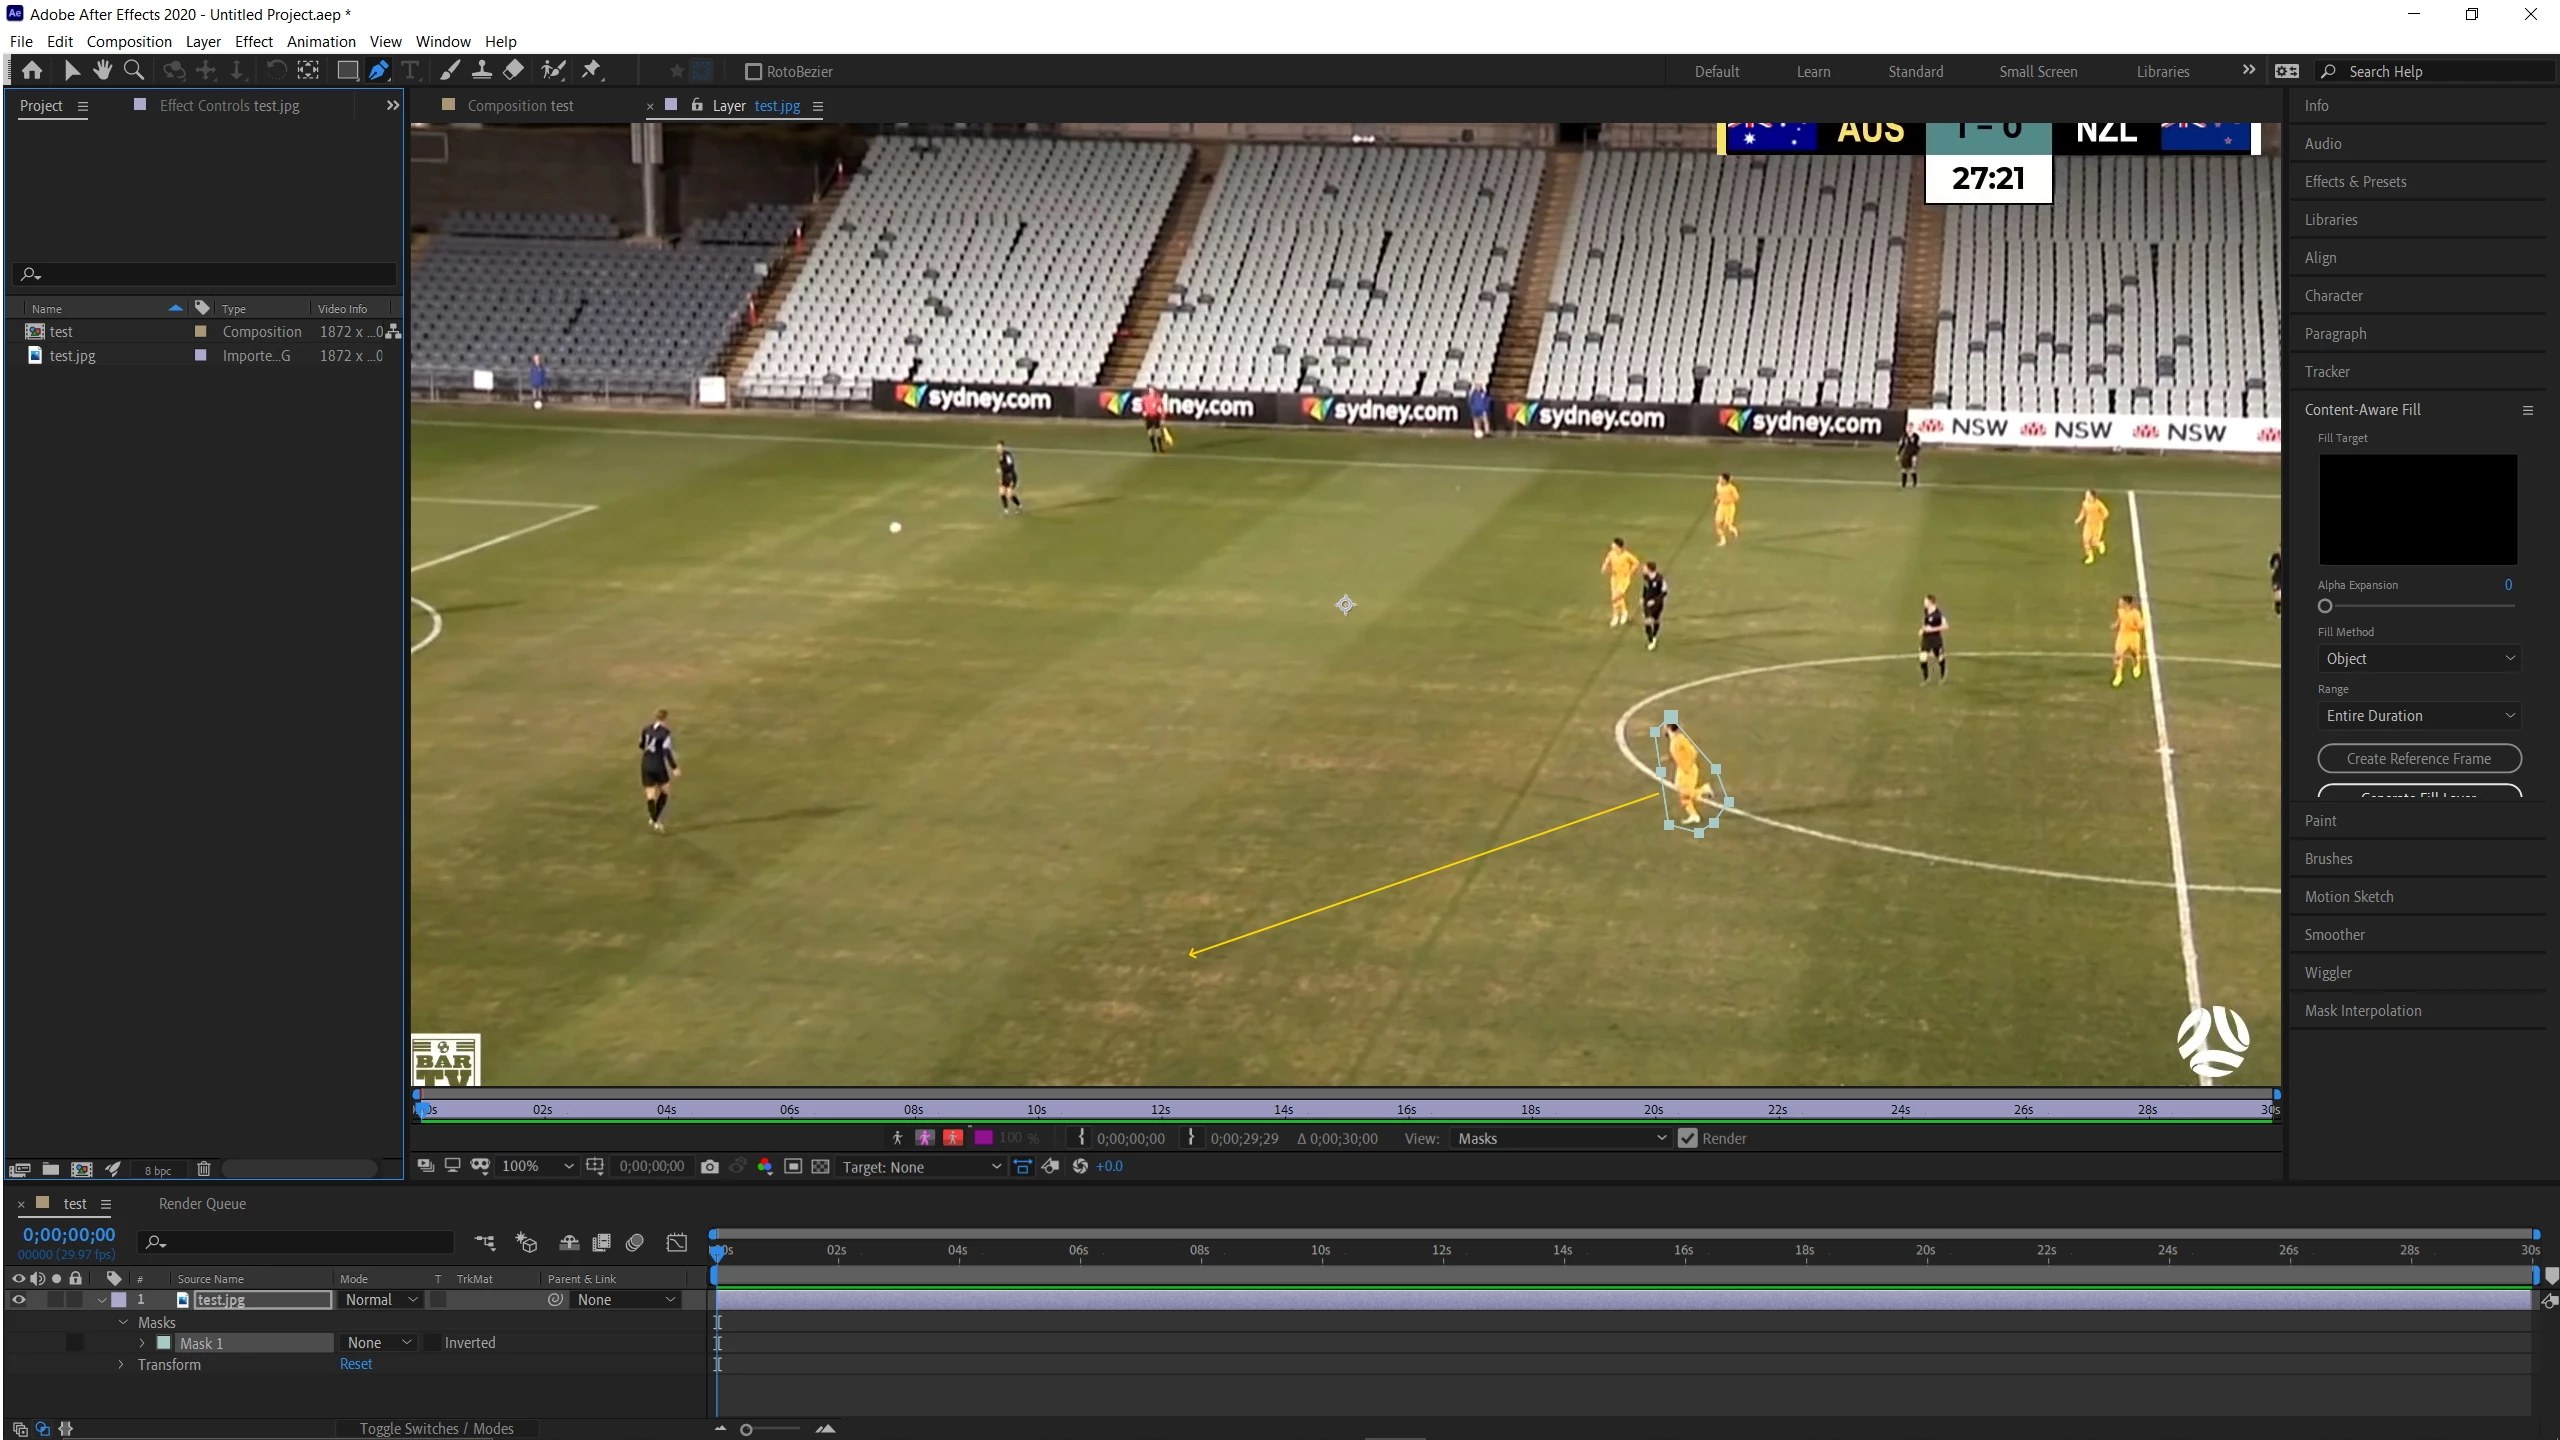Enable the RotoBezier checkbox
The image size is (2560, 1440).
click(754, 72)
